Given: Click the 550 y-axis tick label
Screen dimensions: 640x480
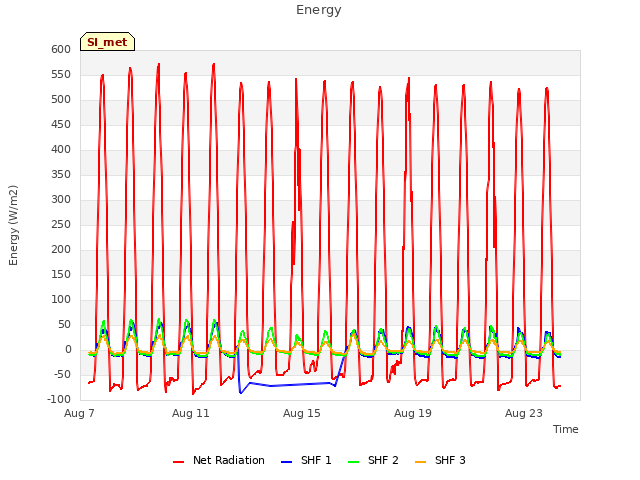Looking at the screenshot, I should coord(61,75).
